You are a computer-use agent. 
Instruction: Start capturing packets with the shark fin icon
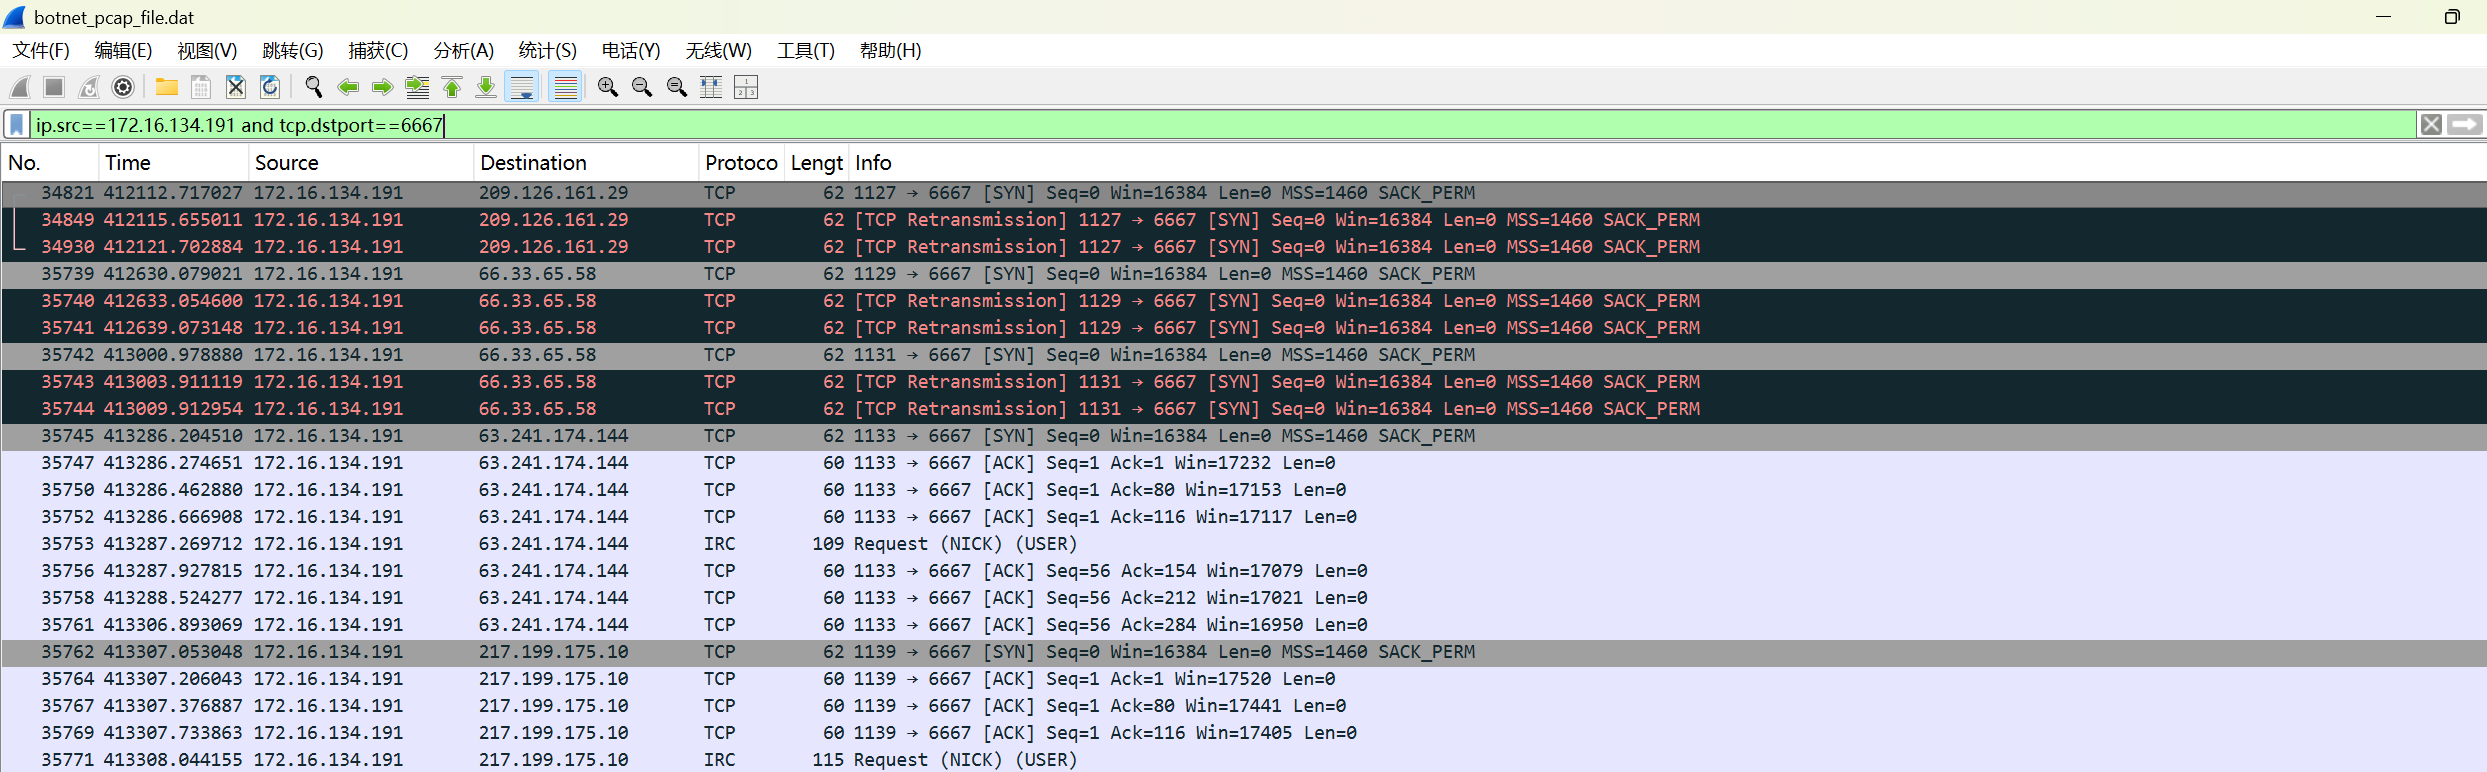20,88
